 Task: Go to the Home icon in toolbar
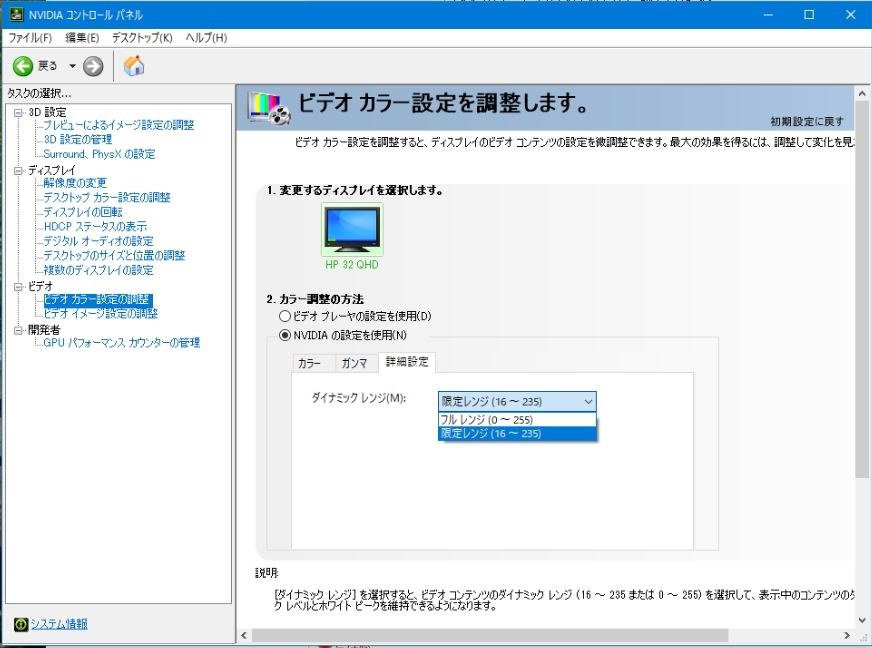(133, 66)
